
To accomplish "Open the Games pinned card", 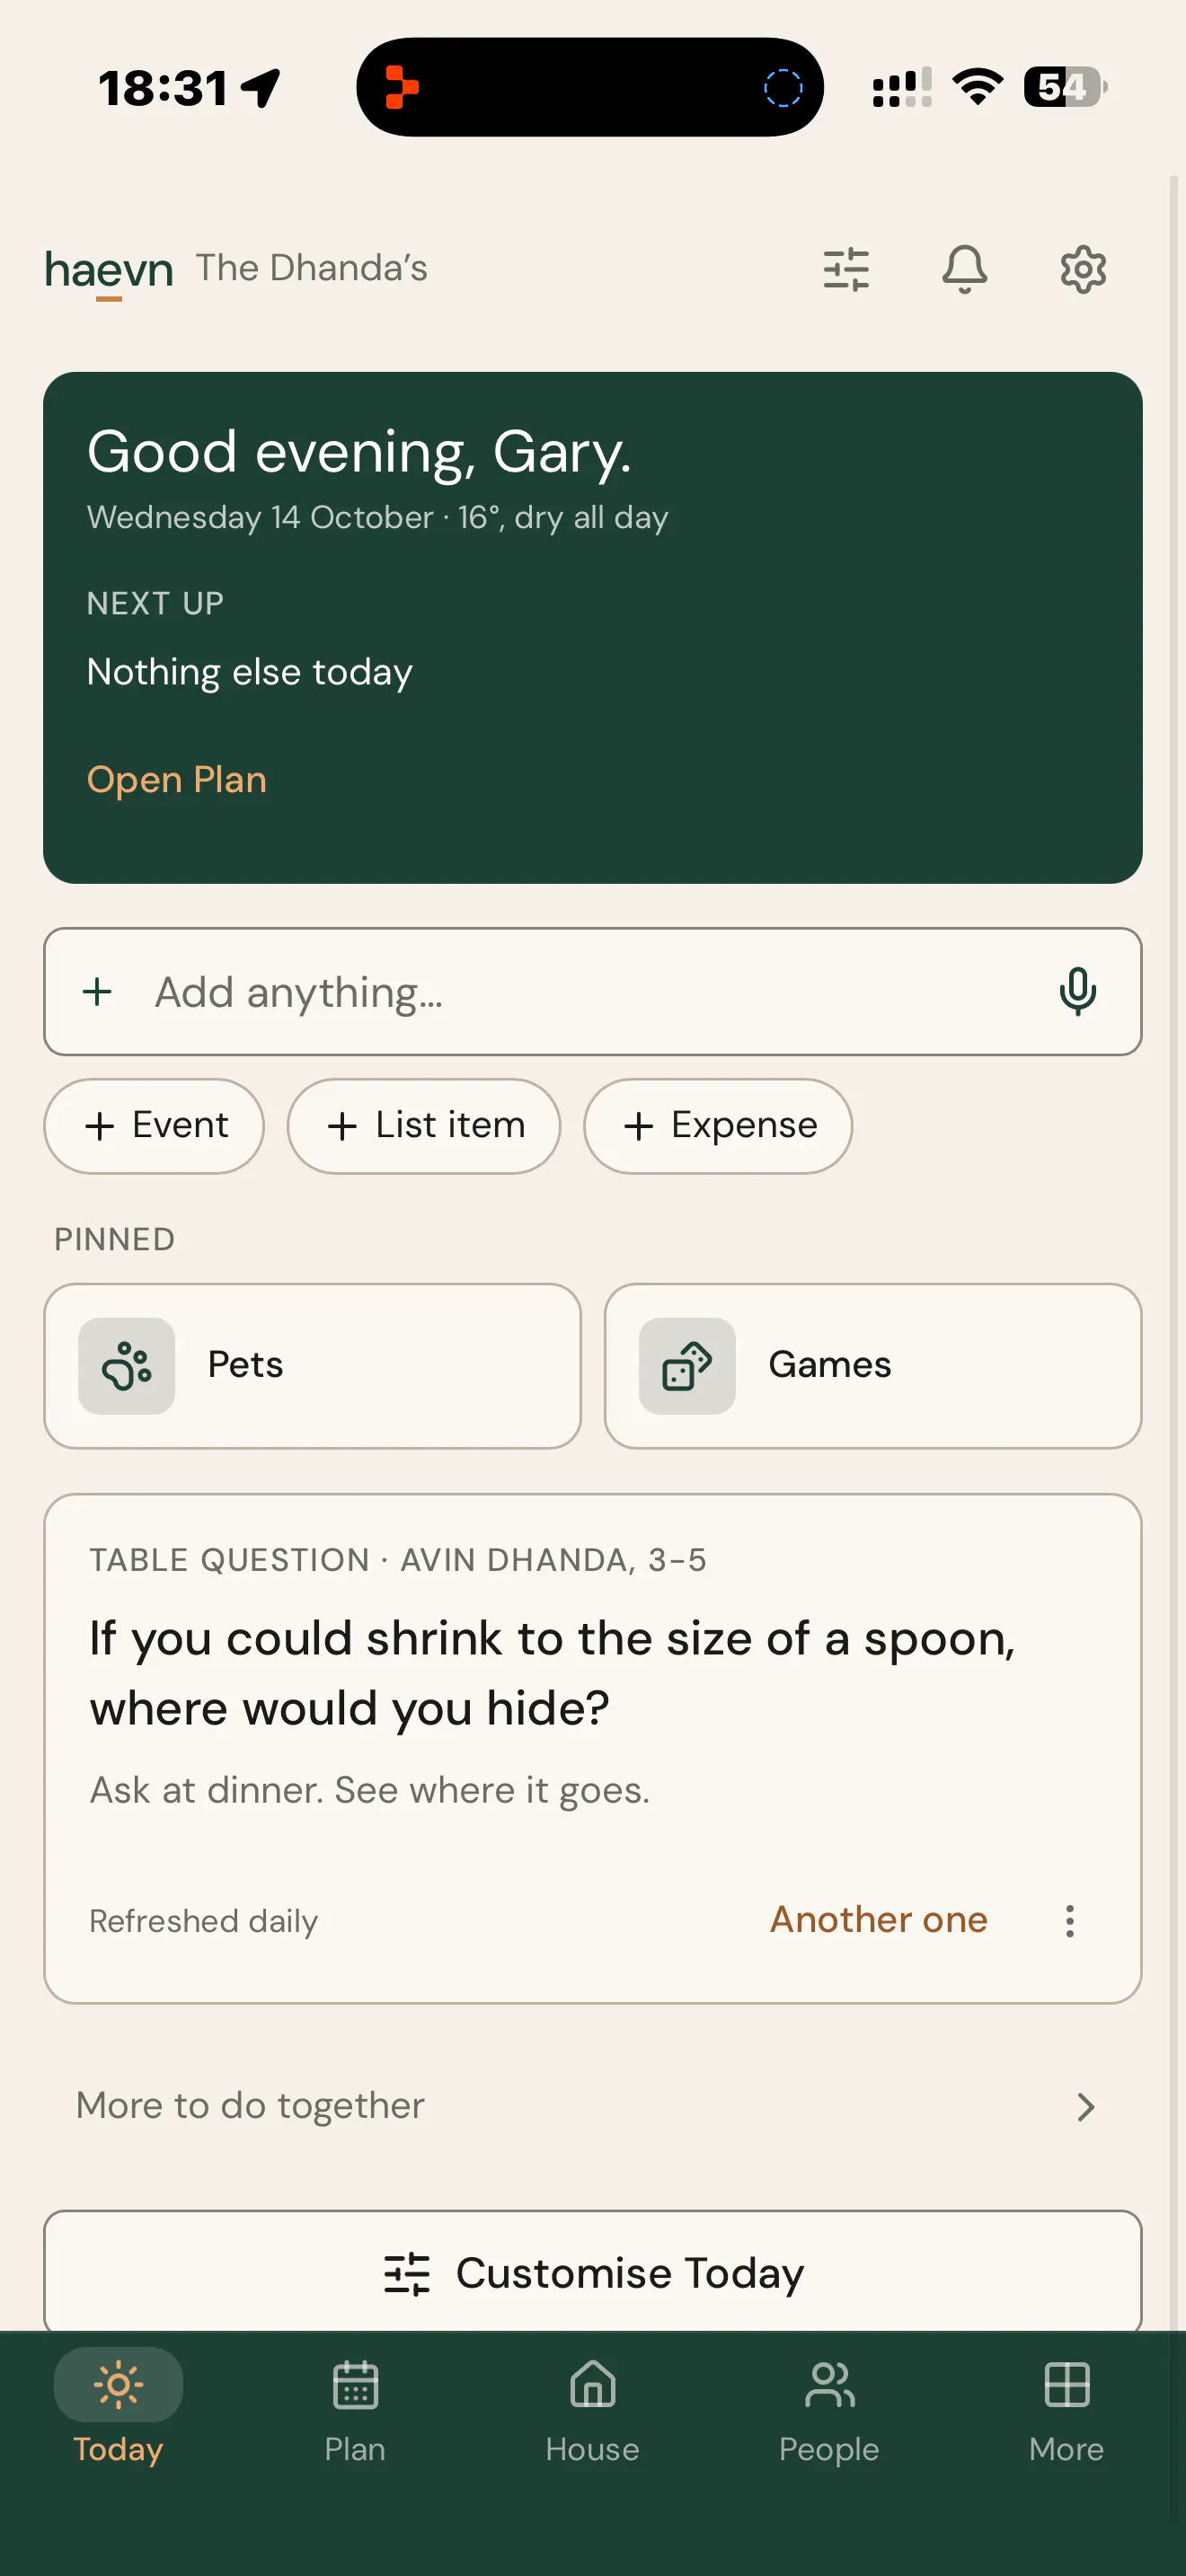I will click(x=872, y=1365).
